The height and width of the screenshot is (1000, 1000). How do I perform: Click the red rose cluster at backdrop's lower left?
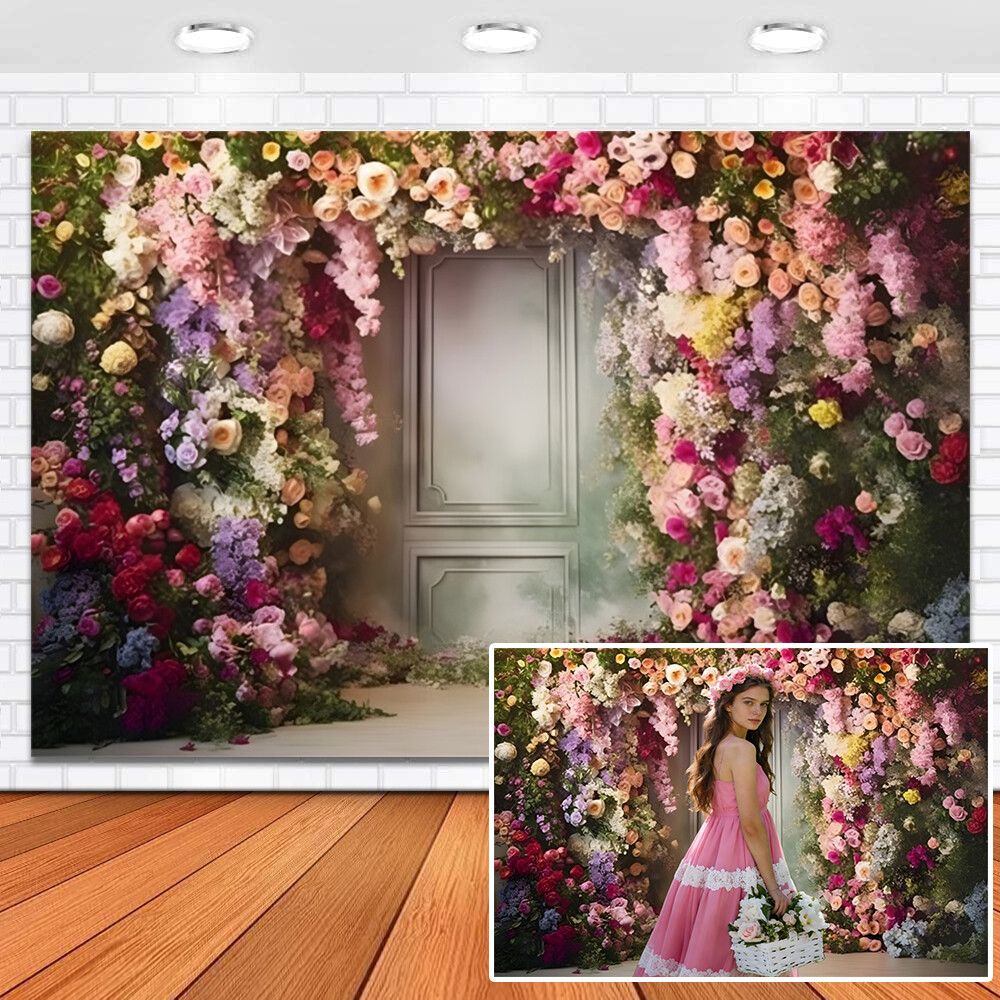pos(110,560)
